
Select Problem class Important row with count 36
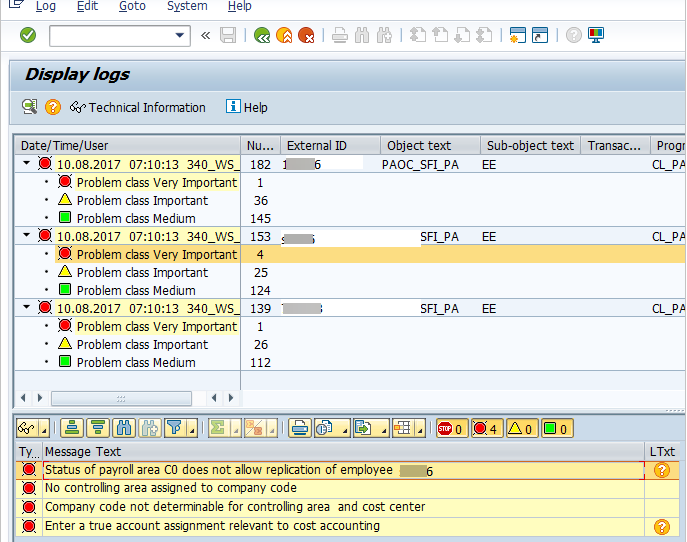pyautogui.click(x=350, y=200)
